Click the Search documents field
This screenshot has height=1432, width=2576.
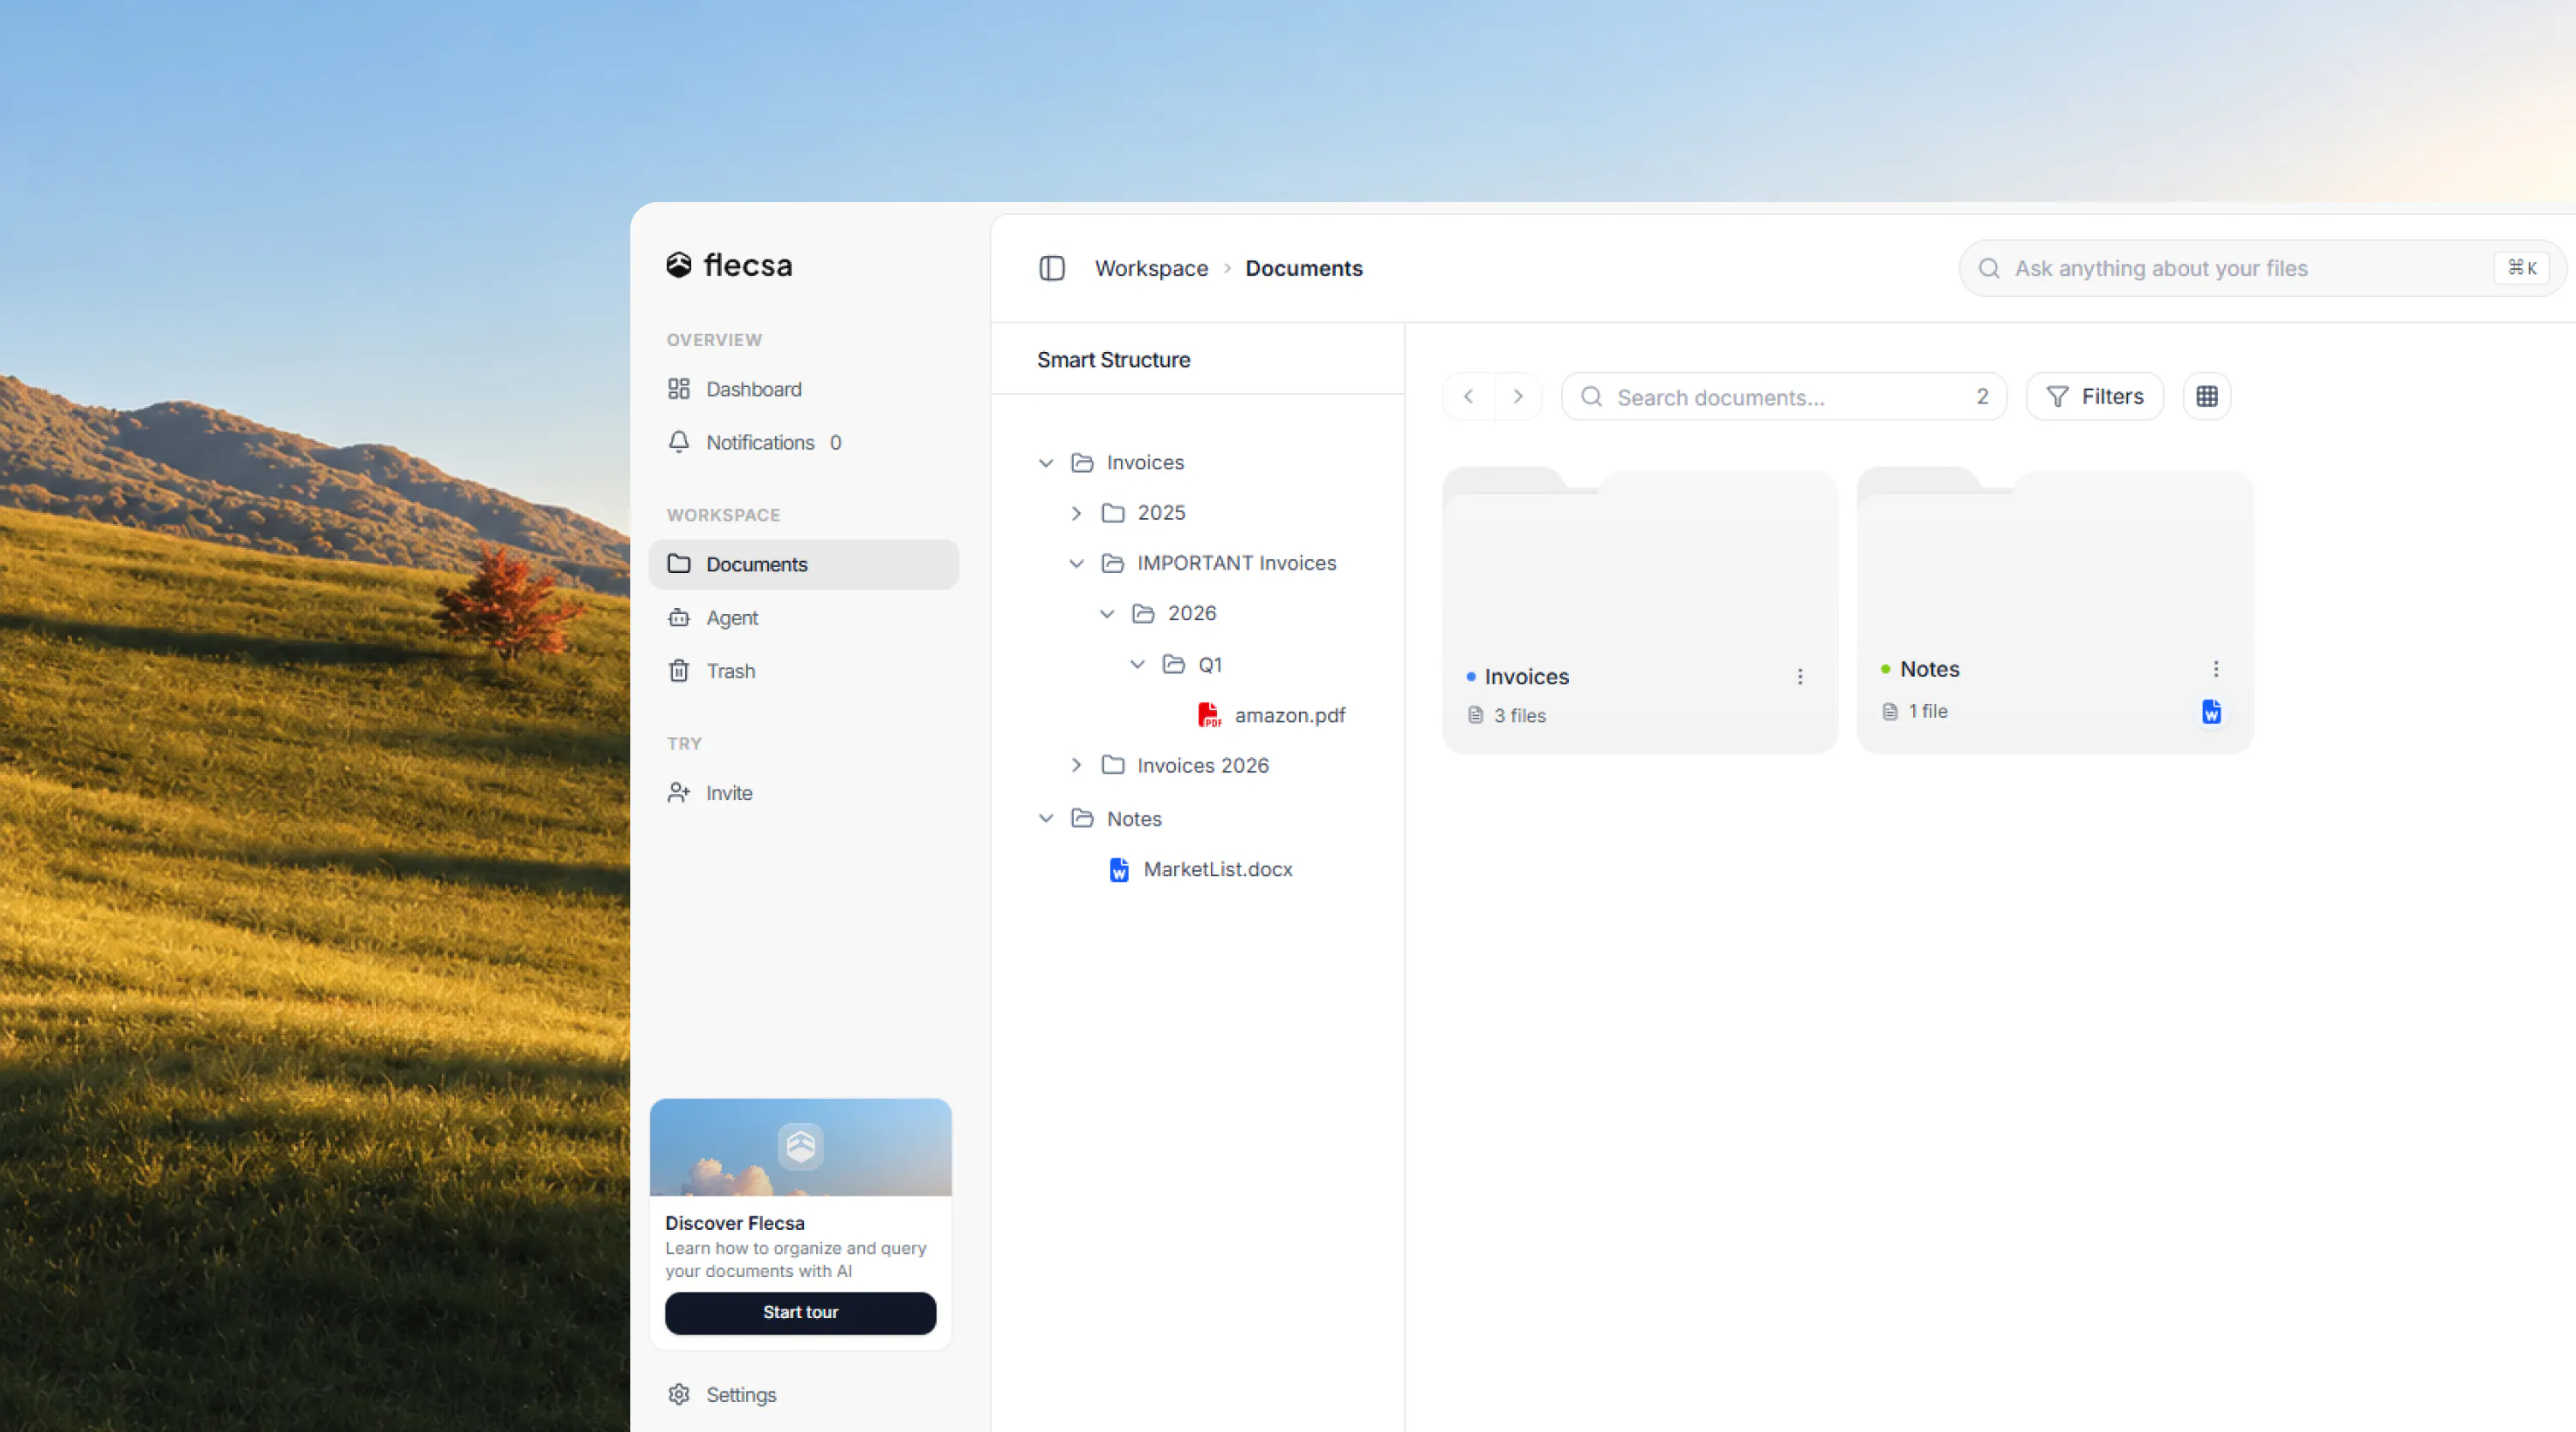click(x=1783, y=397)
